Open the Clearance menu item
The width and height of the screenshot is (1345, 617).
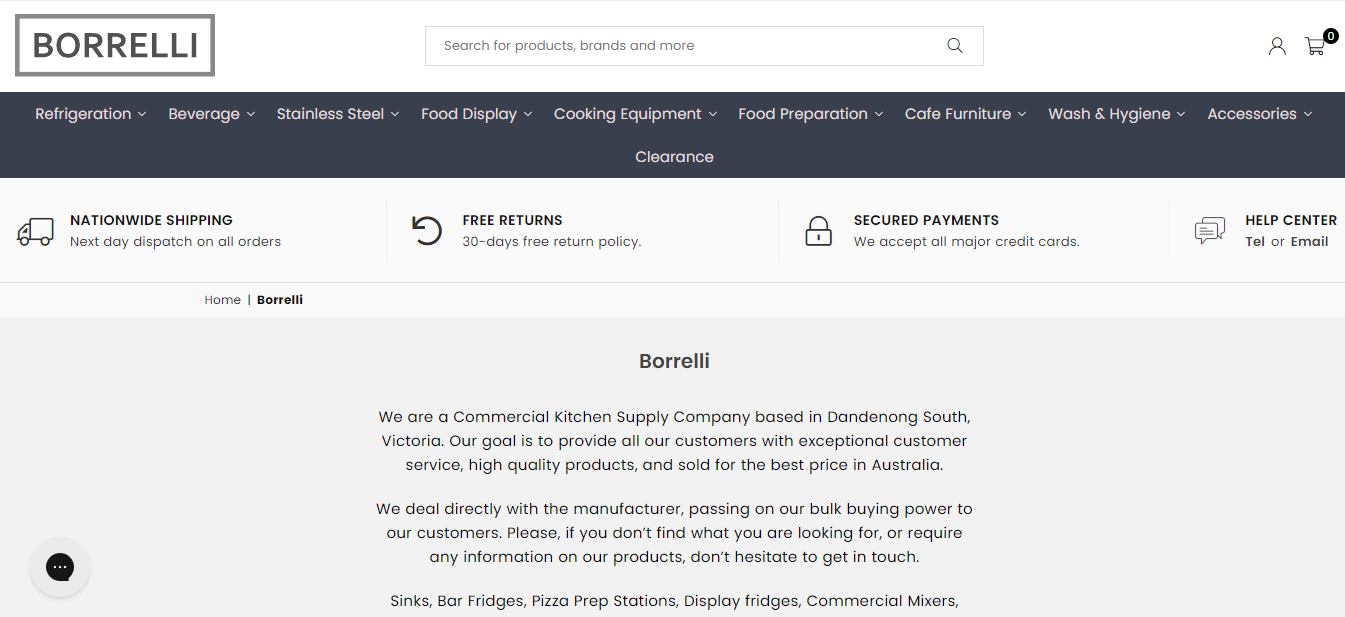tap(674, 157)
